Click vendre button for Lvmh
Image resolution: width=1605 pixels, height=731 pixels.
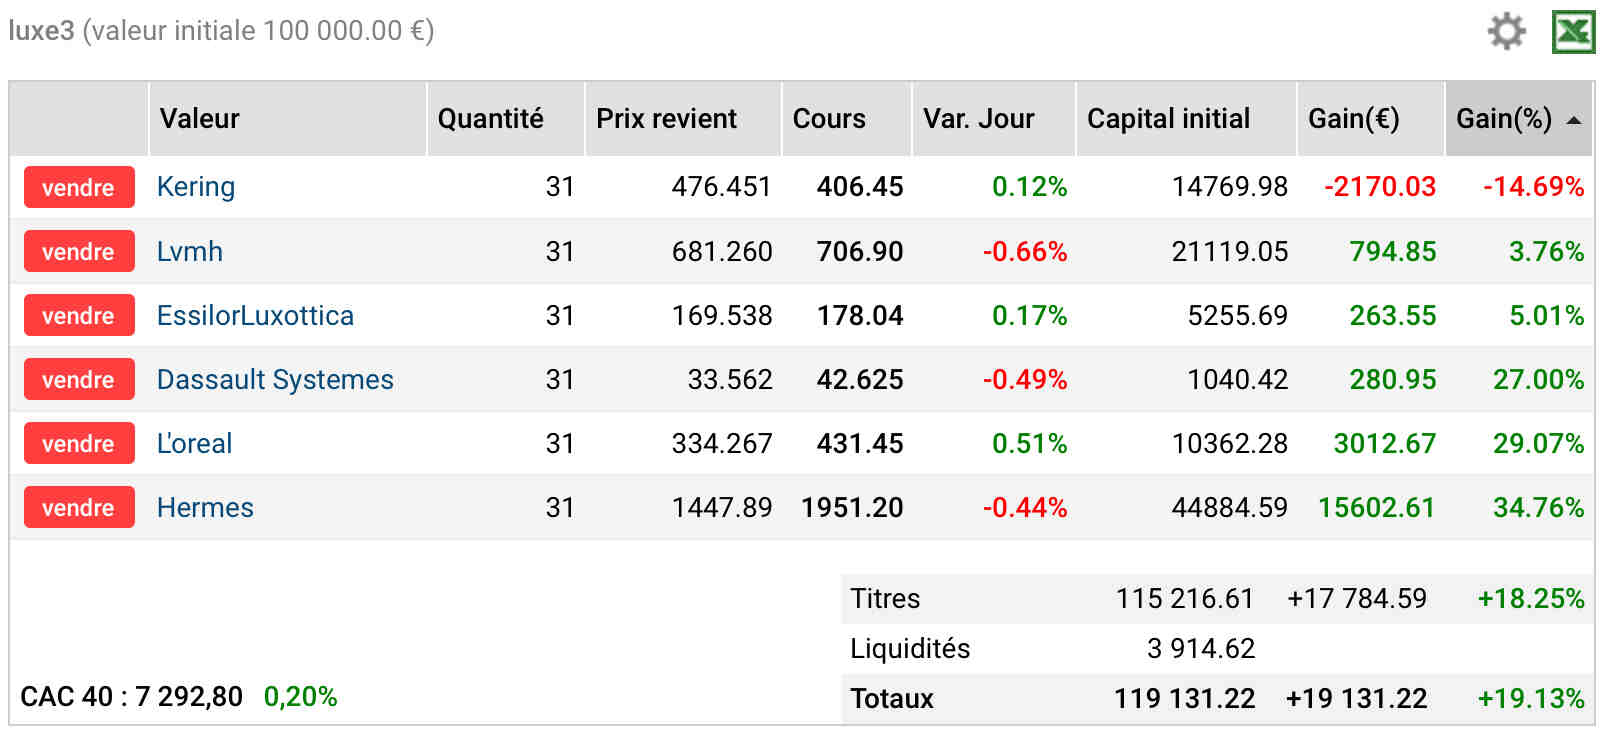point(79,251)
